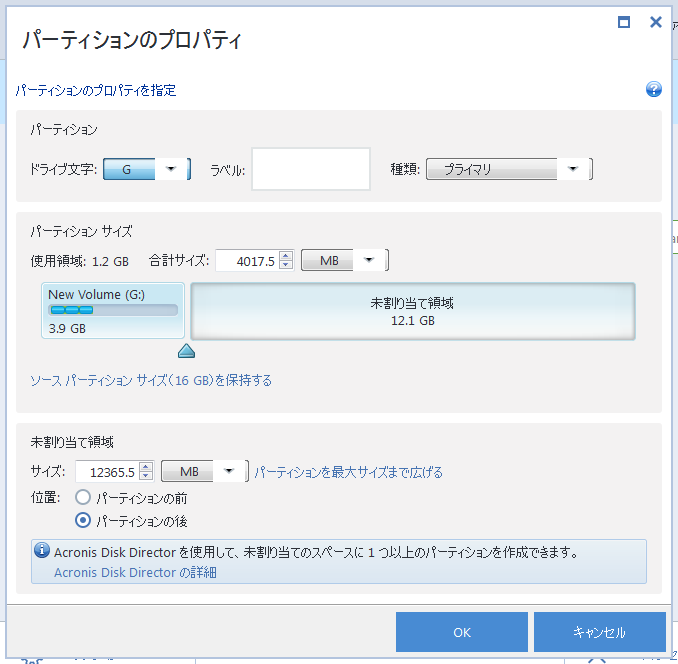
Task: Select the 'パーティションの前' radio button
Action: coord(83,497)
